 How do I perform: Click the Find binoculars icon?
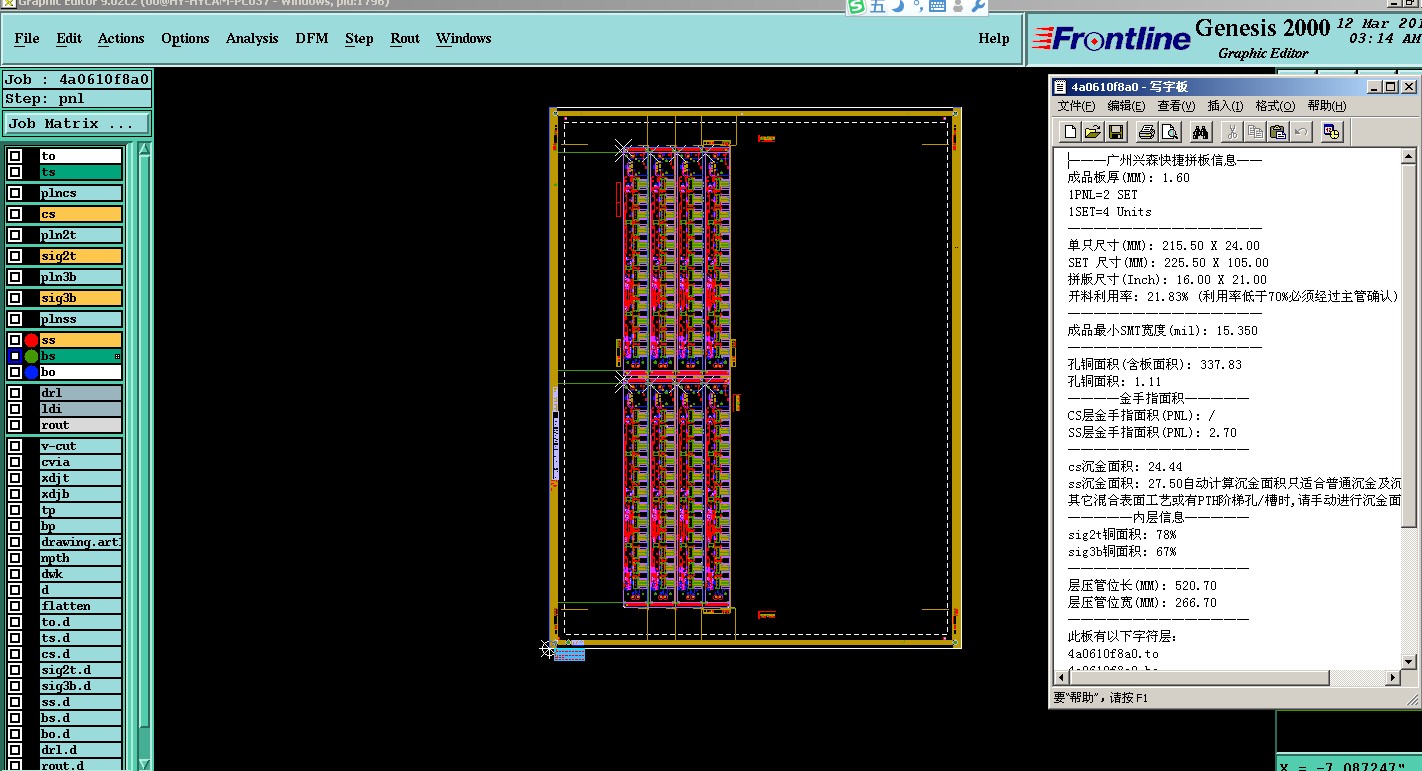1200,132
